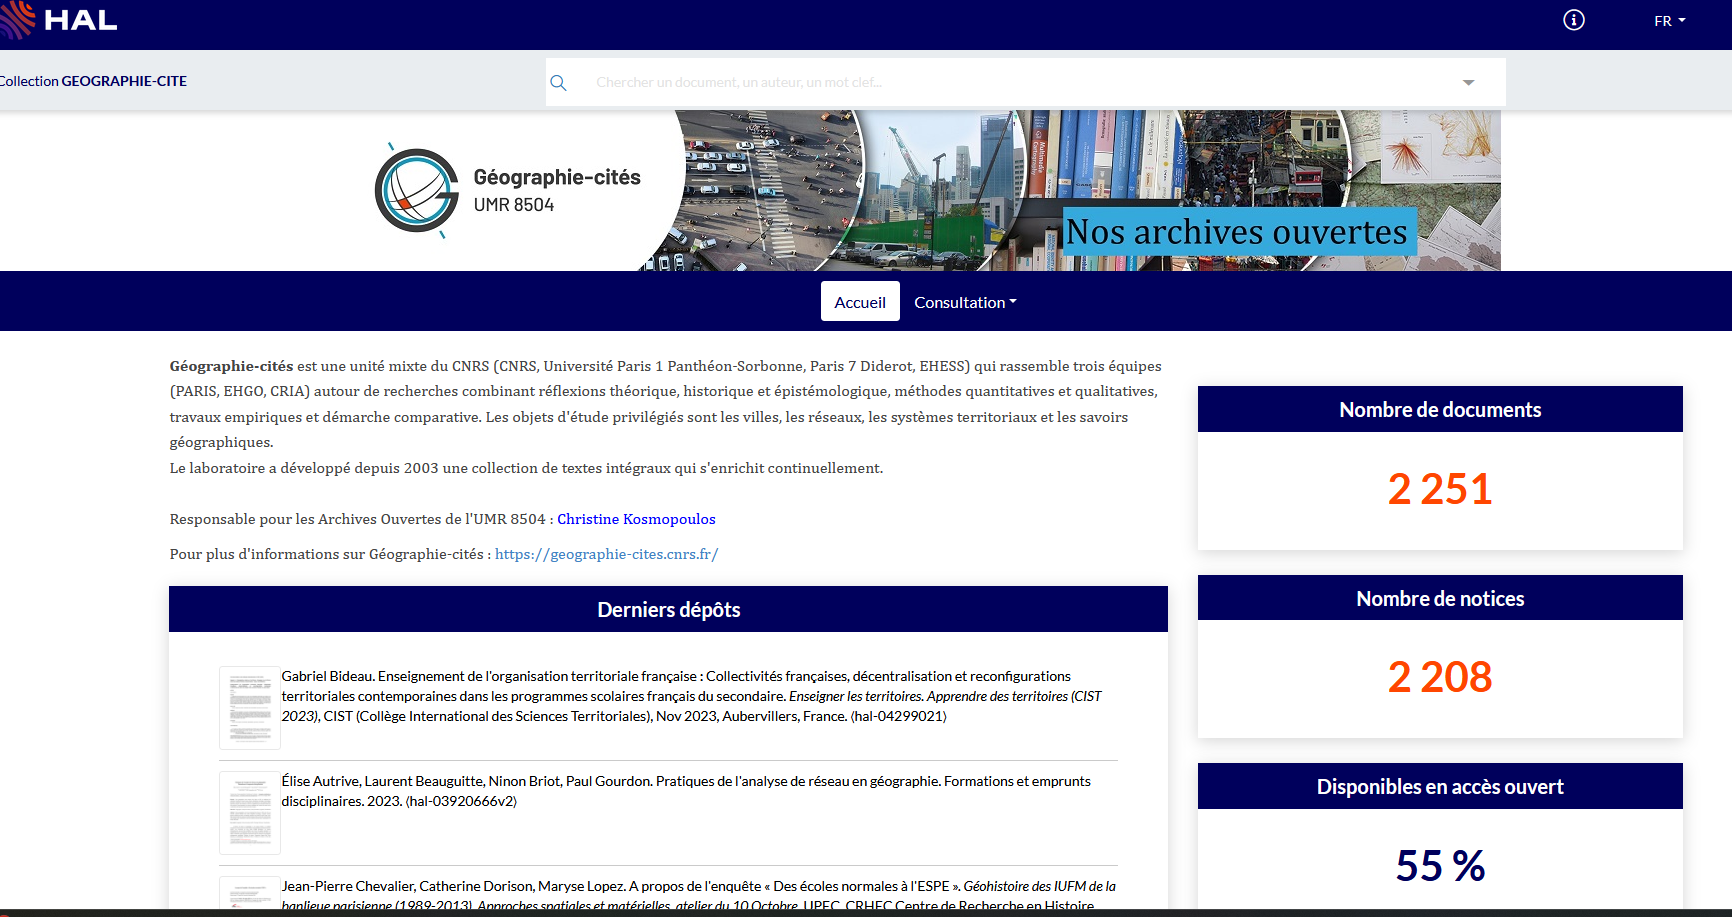
Task: Click the magnifying glass search icon
Action: 558,83
